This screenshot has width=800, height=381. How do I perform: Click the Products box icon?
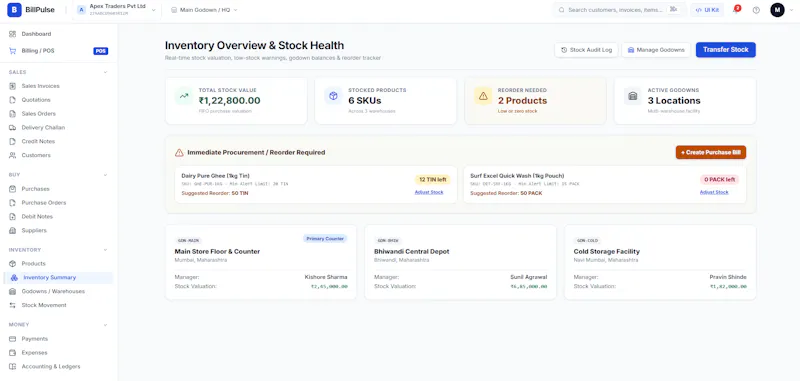click(x=12, y=264)
